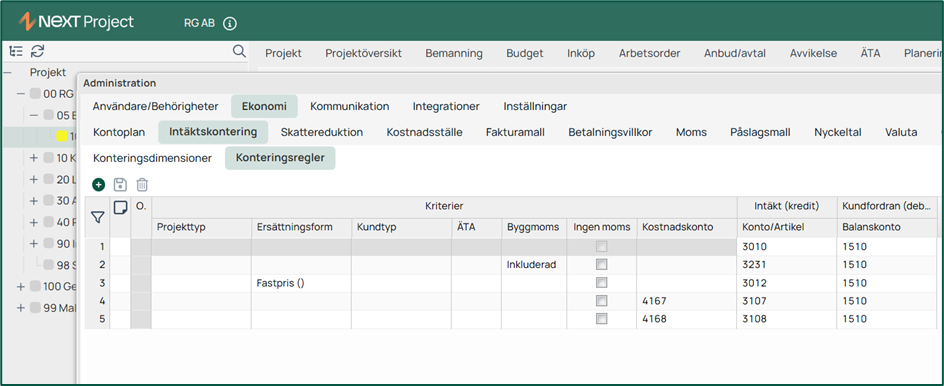
Task: Check the box beside 10 K project
Action: pyautogui.click(x=49, y=158)
